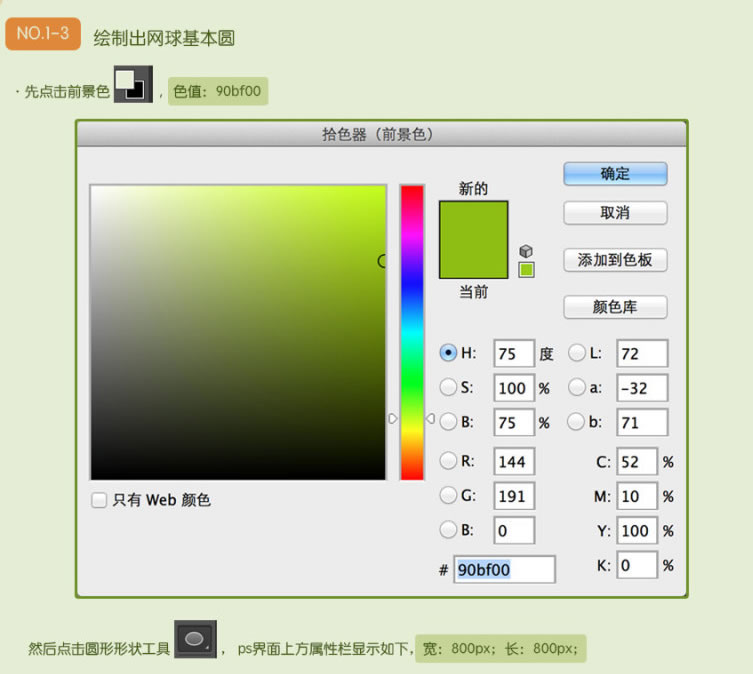The image size is (753, 674).
Task: Select the Lab a radio button
Action: [576, 387]
